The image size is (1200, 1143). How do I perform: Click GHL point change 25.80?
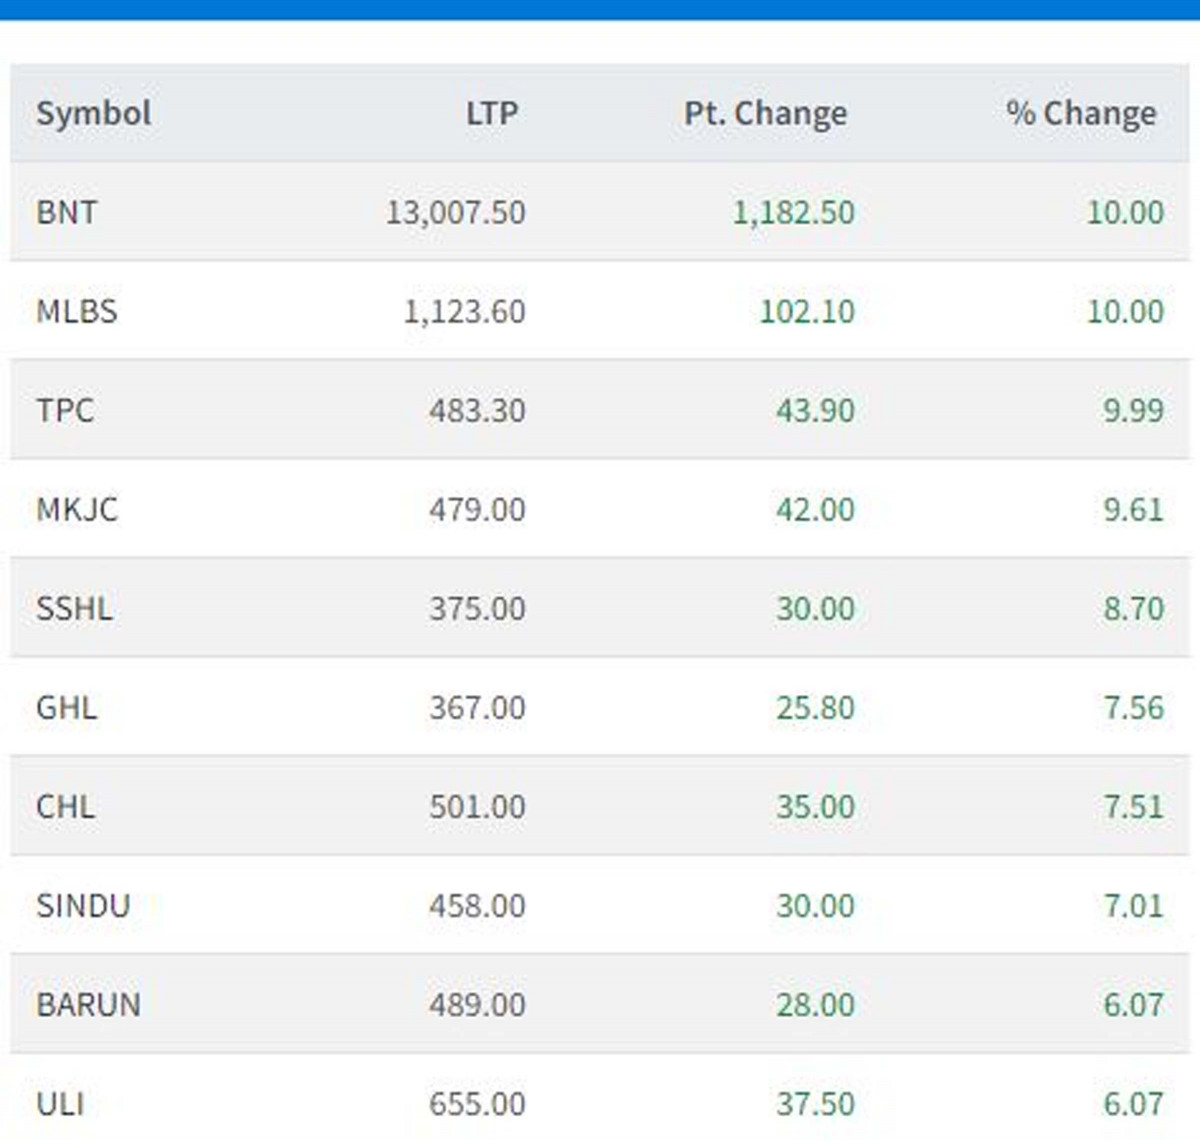click(815, 707)
